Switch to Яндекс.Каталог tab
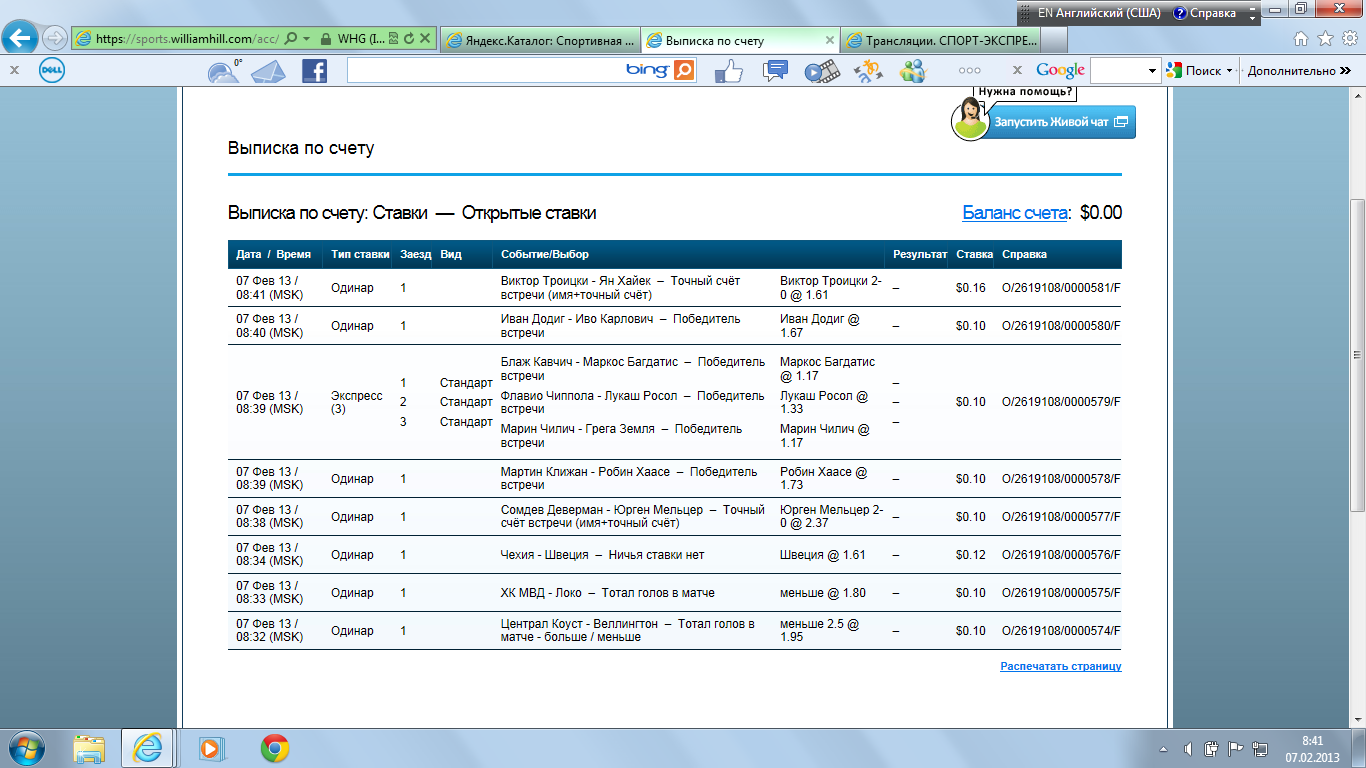The height and width of the screenshot is (768, 1366). [x=540, y=41]
